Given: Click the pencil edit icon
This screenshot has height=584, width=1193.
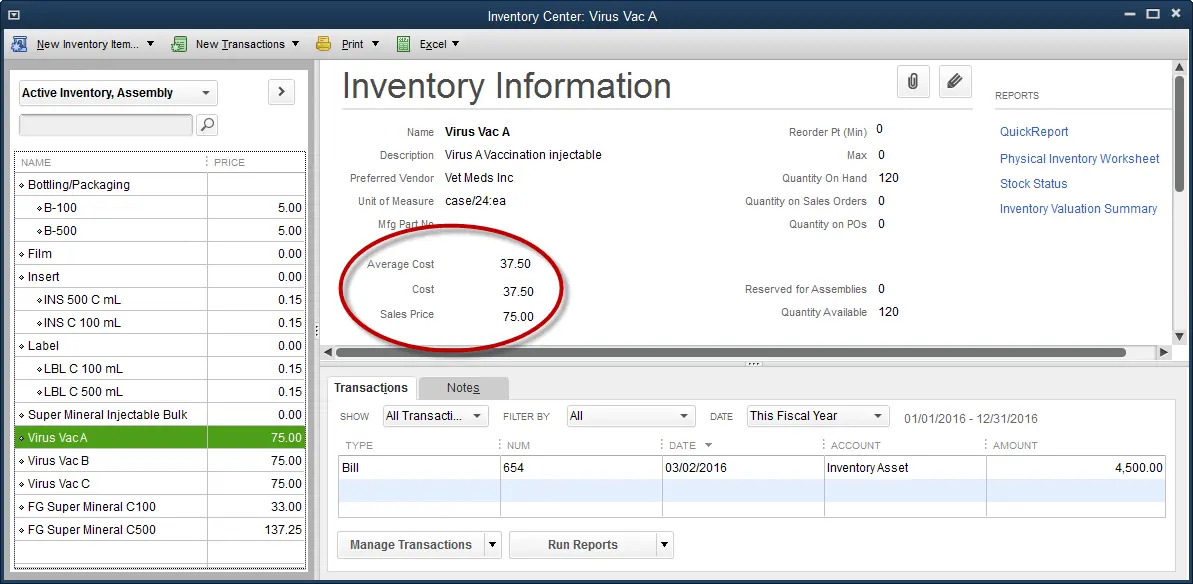Looking at the screenshot, I should (x=956, y=81).
